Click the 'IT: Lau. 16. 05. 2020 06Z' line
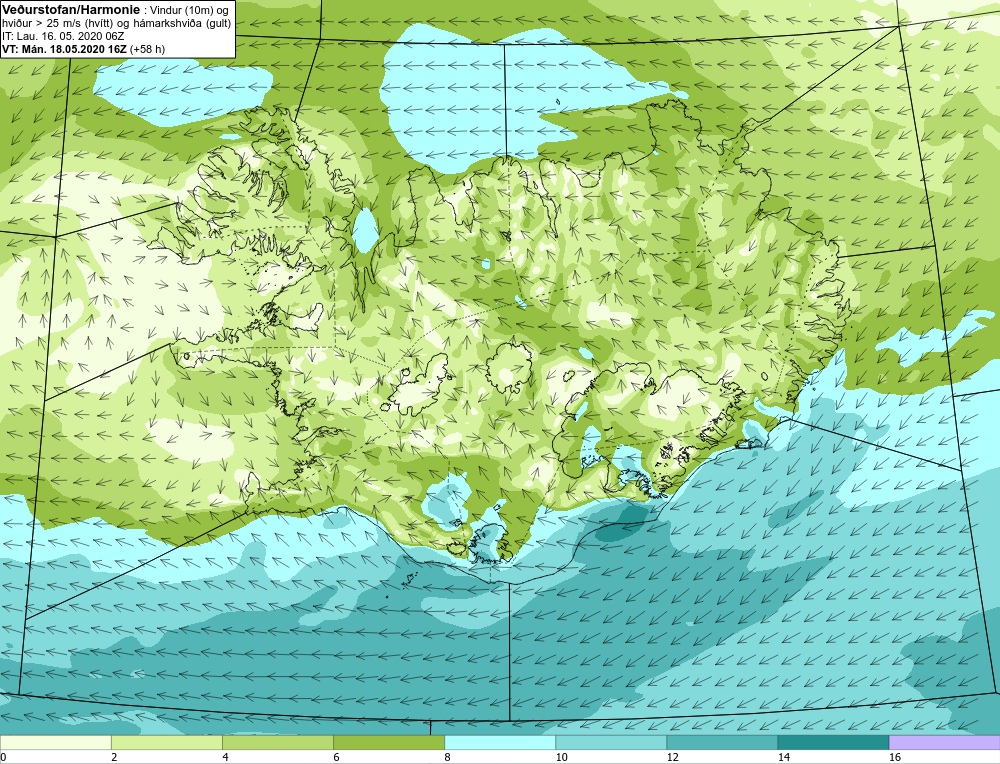 (x=63, y=36)
